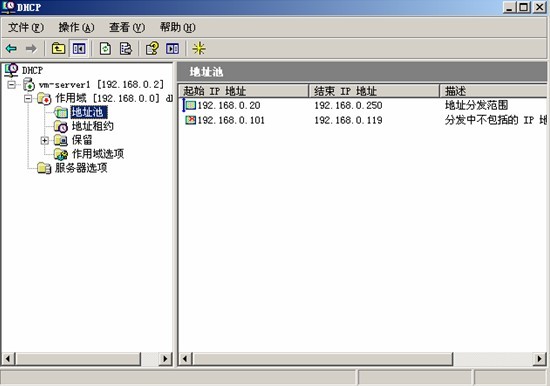Click the Up one level folder icon
This screenshot has height=386, width=550.
[58, 48]
